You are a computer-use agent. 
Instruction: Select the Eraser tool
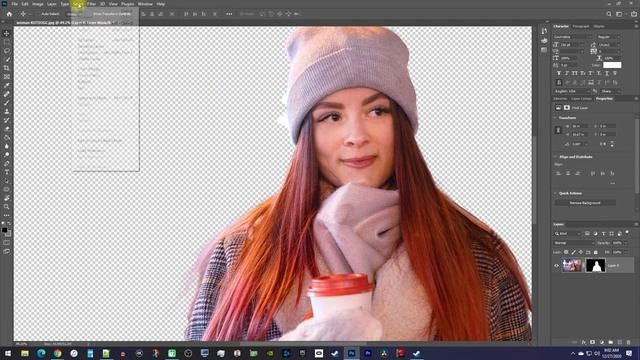point(7,129)
